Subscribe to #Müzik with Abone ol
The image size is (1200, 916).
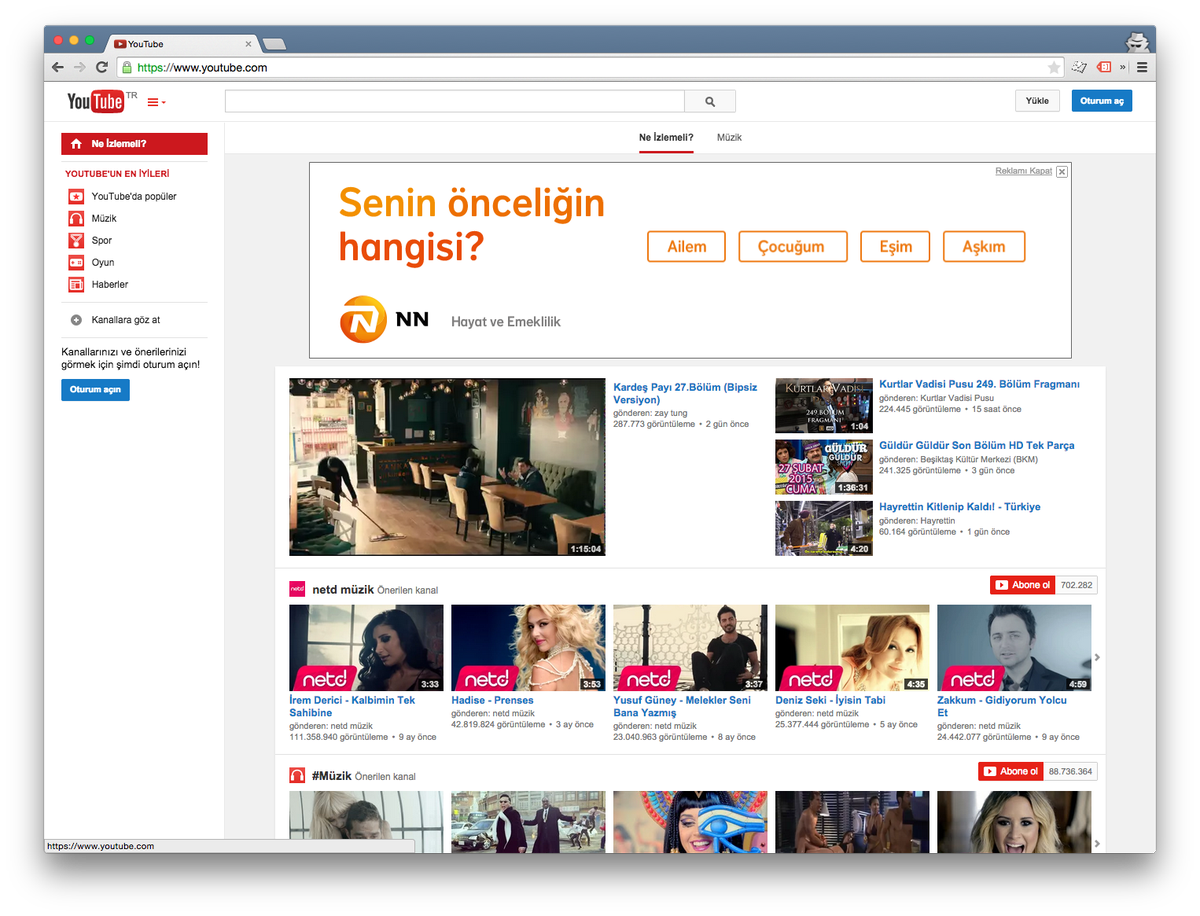click(x=1010, y=772)
